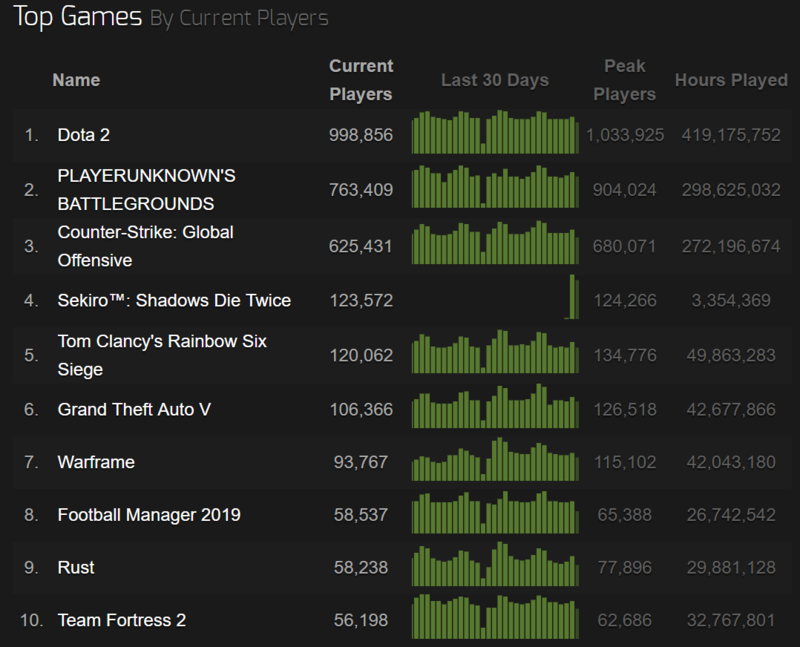Click hours played value 419,175,752
The height and width of the screenshot is (647, 800).
[731, 135]
